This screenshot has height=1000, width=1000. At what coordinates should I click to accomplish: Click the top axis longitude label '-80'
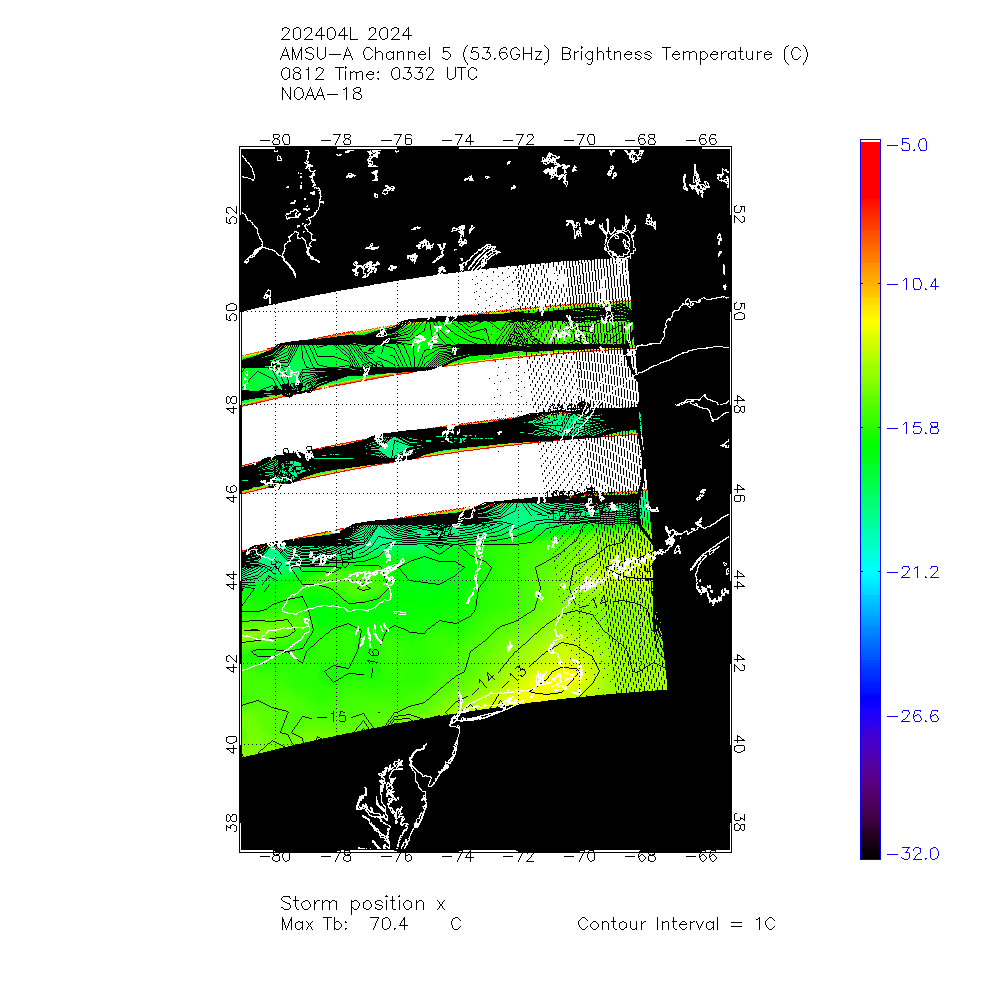275,139
